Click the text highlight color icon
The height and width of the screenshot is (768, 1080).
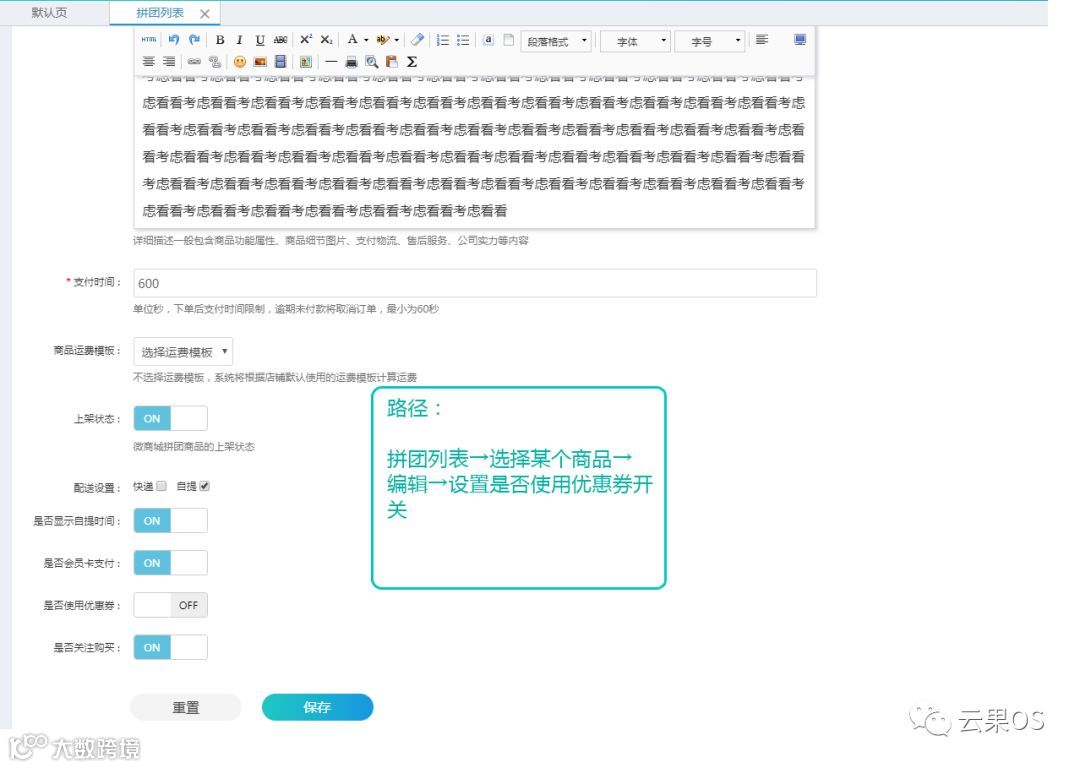(382, 40)
